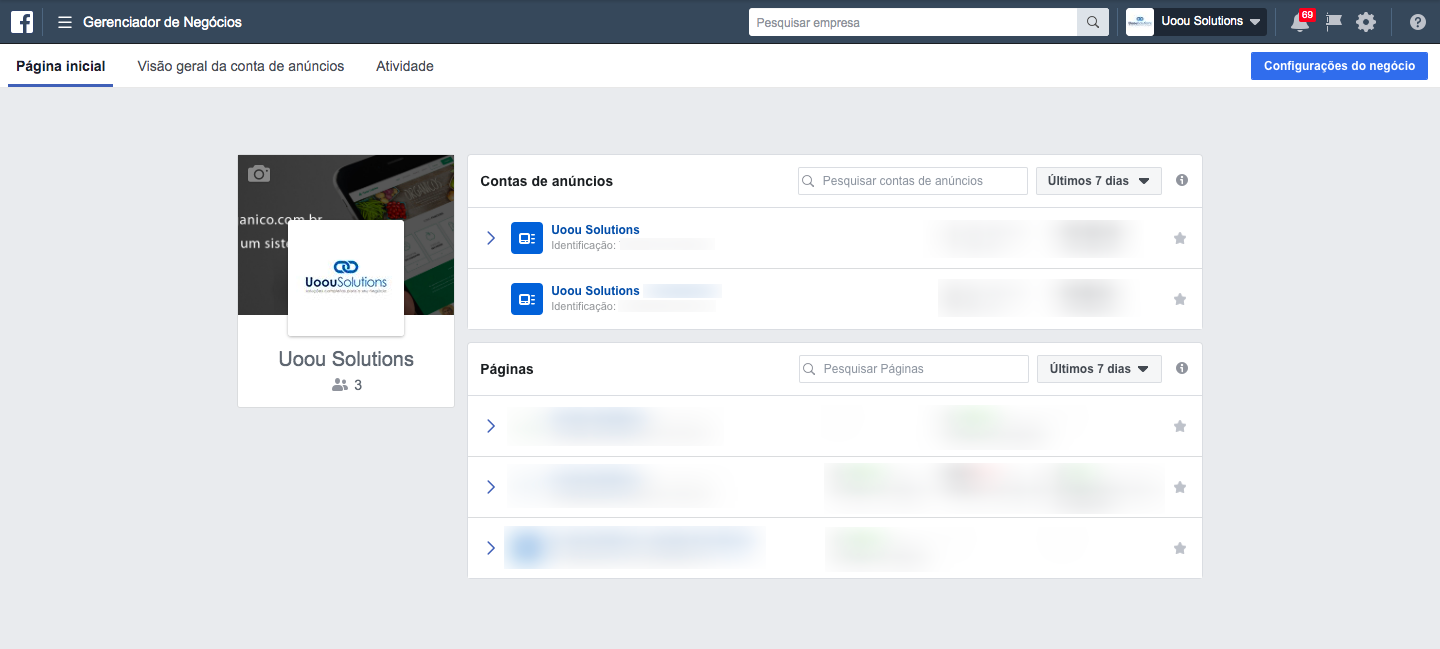Viewport: 1440px width, 649px height.
Task: Open notifications bell with 69 badge
Action: 1300,22
